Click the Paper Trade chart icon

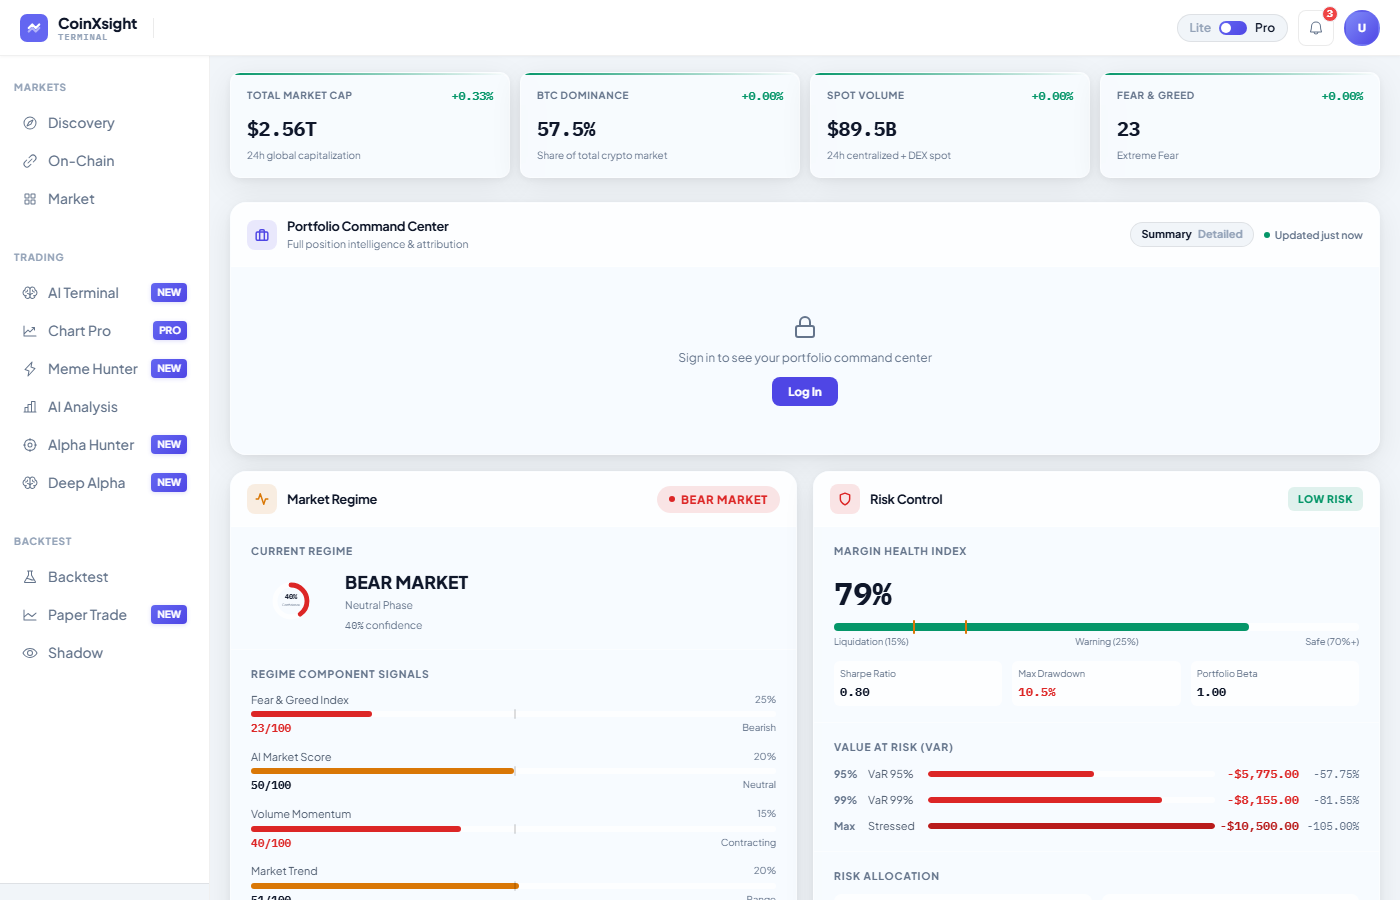[30, 615]
